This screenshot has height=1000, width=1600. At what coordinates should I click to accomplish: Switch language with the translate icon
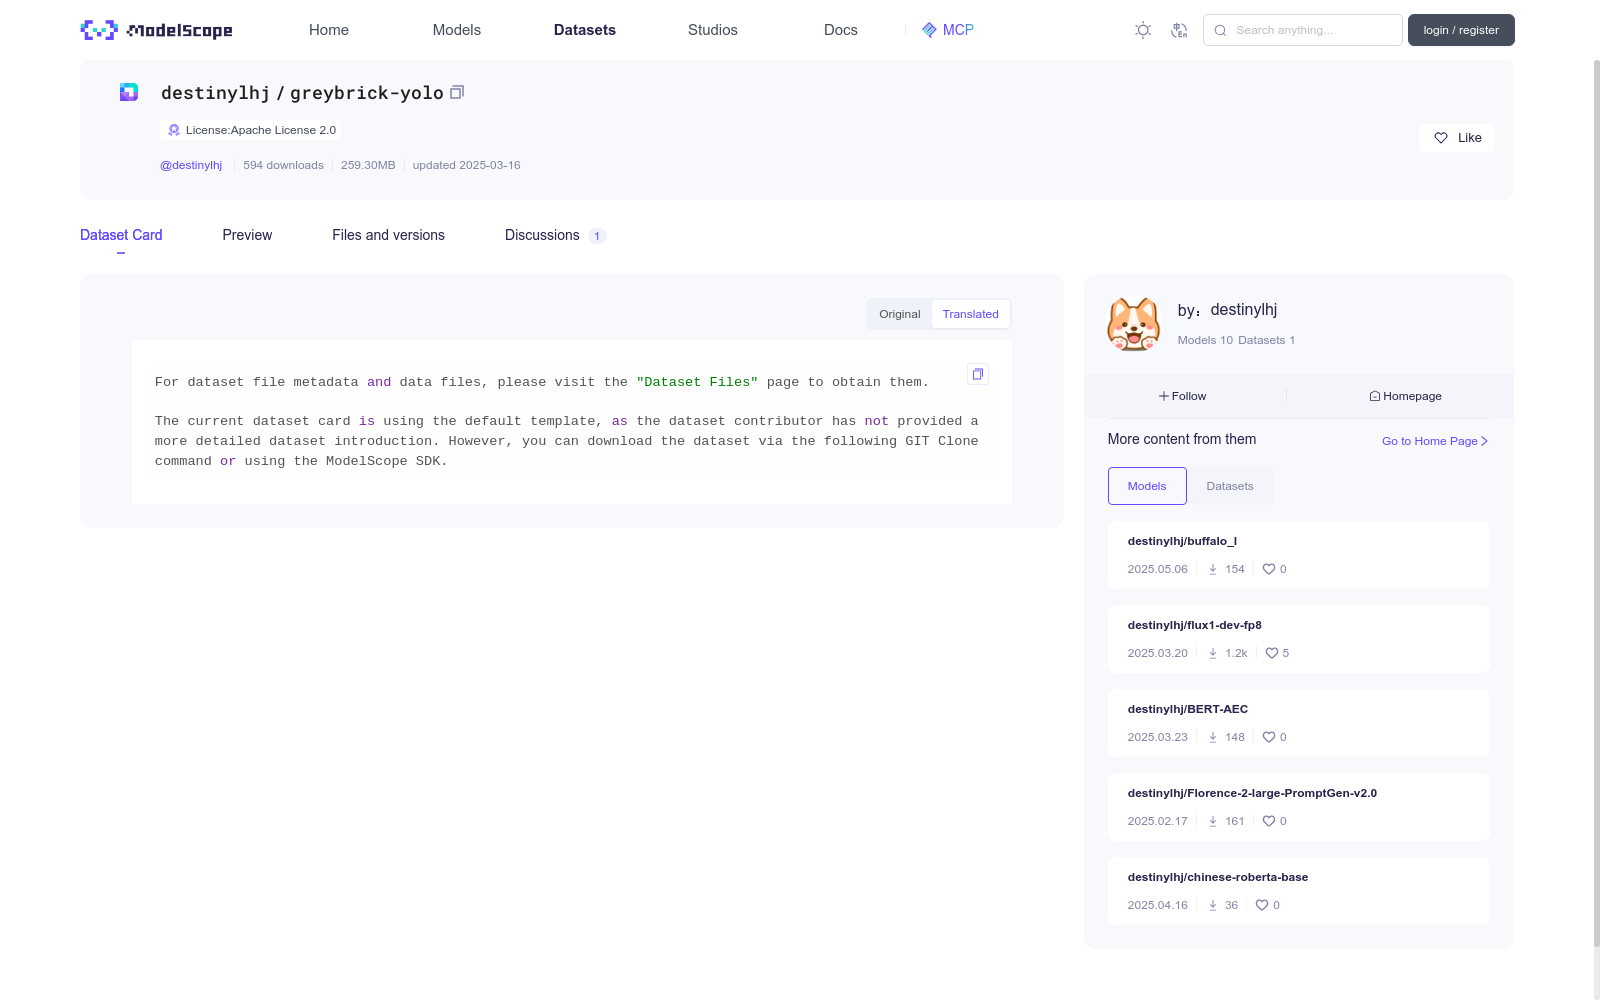(1179, 30)
